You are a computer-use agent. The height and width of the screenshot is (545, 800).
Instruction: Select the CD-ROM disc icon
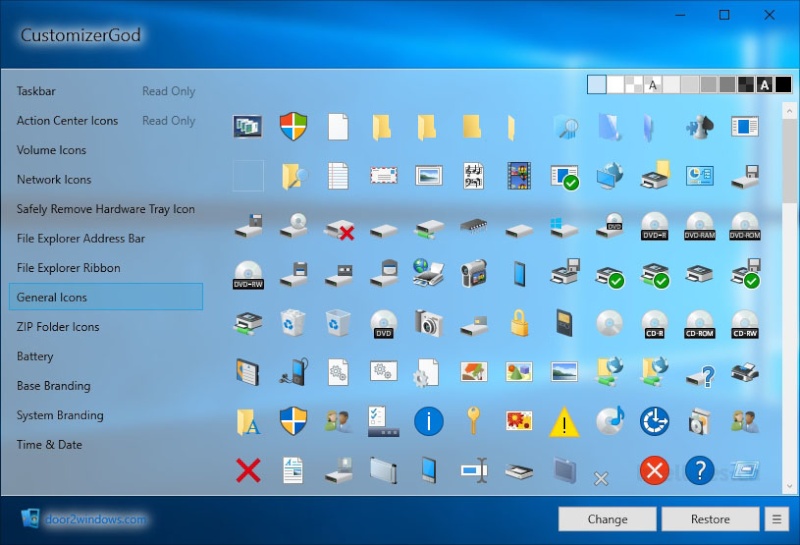[699, 324]
